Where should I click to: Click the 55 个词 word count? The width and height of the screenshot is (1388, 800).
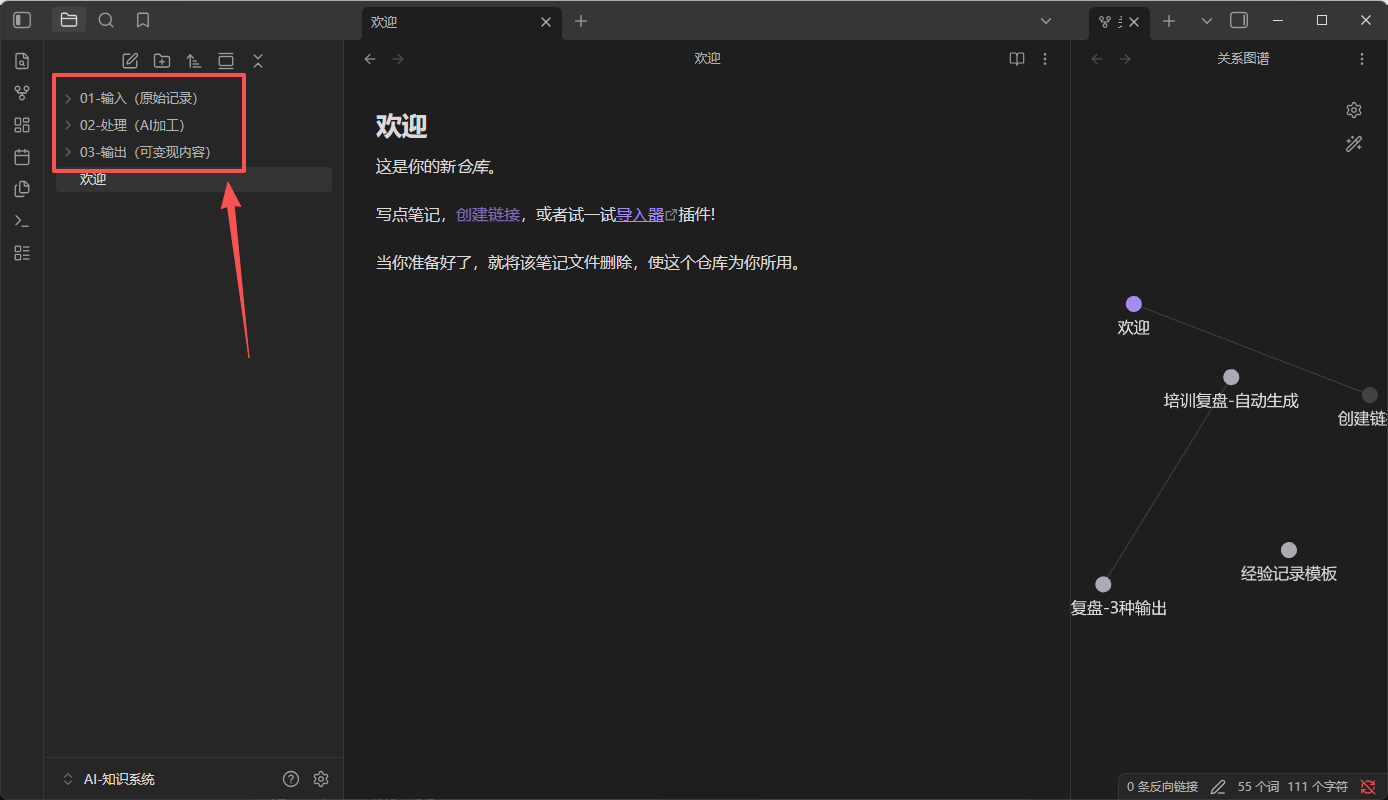coord(1258,787)
